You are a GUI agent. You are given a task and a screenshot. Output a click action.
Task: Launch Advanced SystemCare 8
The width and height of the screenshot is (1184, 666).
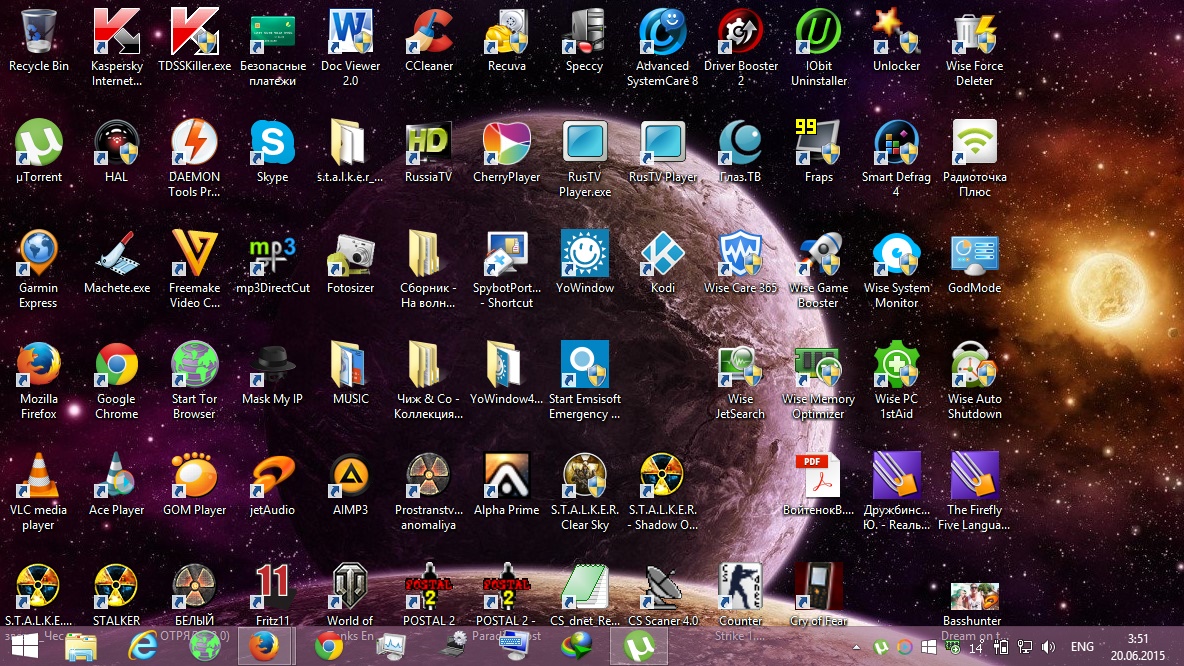[662, 32]
